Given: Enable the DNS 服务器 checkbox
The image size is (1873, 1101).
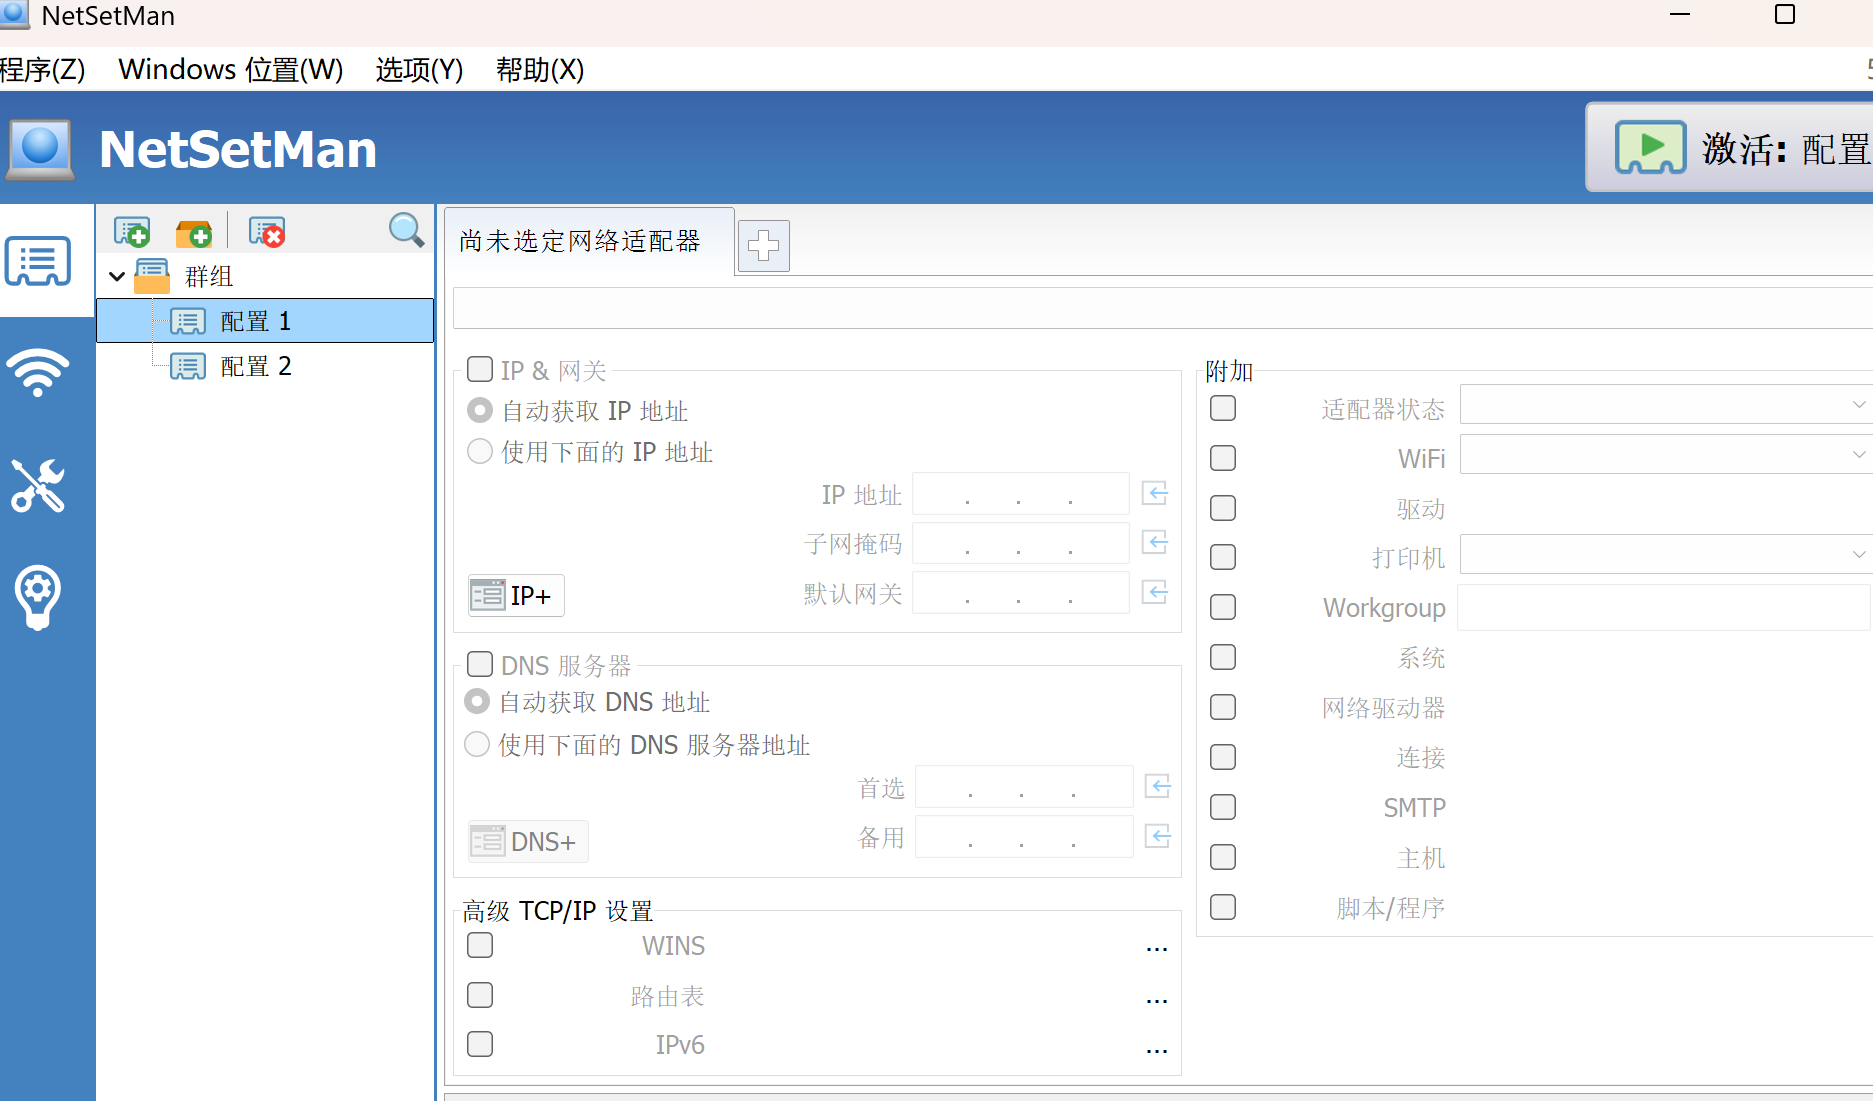Looking at the screenshot, I should (x=480, y=664).
